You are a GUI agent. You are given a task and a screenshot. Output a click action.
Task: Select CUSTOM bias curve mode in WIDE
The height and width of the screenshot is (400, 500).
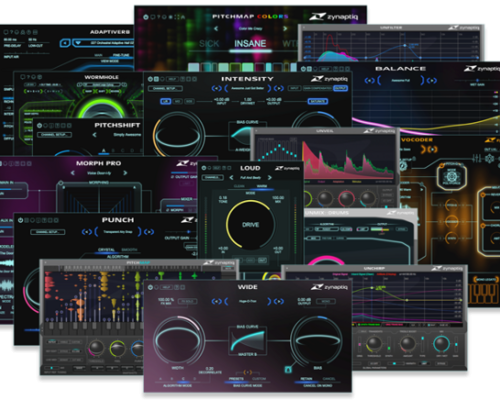point(259,379)
